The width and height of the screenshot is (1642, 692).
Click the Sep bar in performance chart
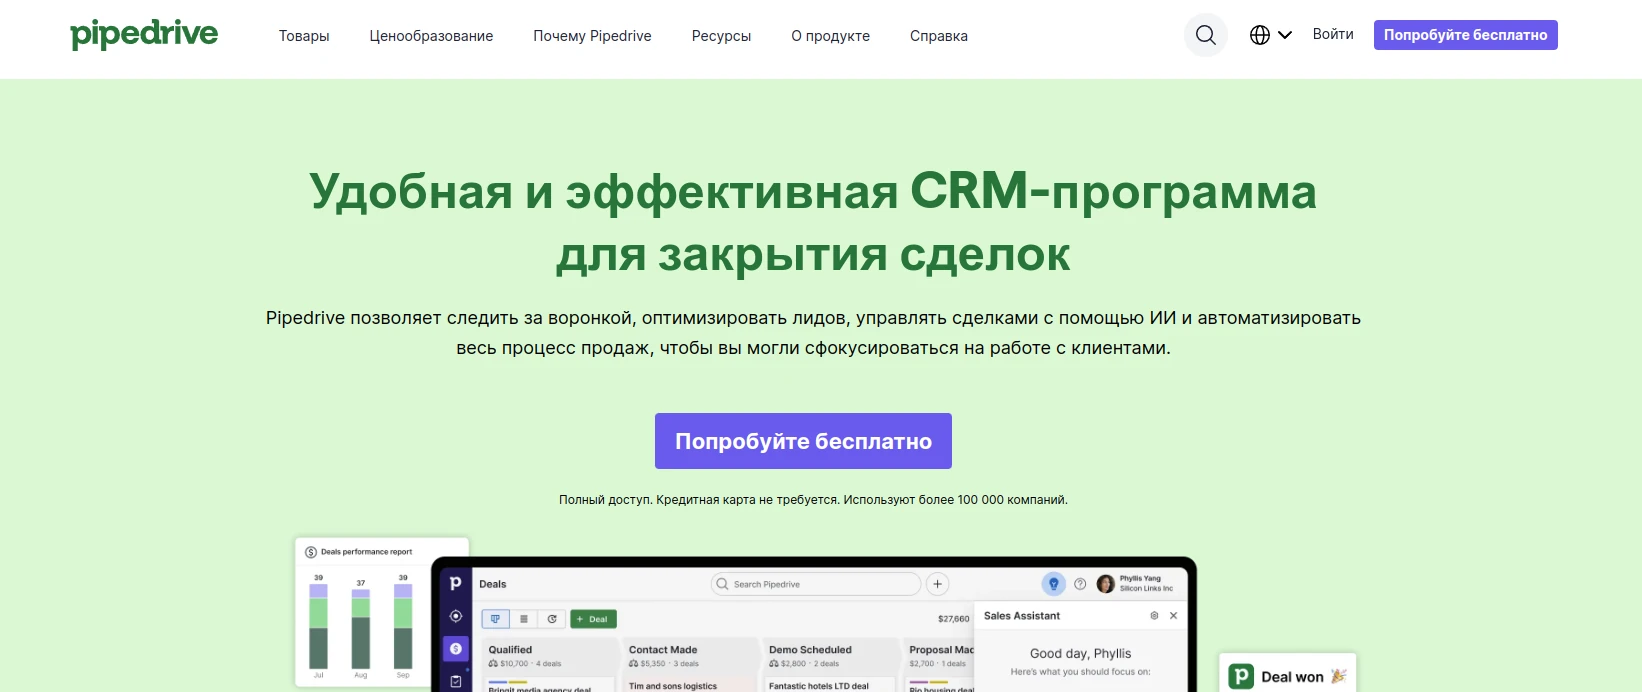(x=403, y=626)
